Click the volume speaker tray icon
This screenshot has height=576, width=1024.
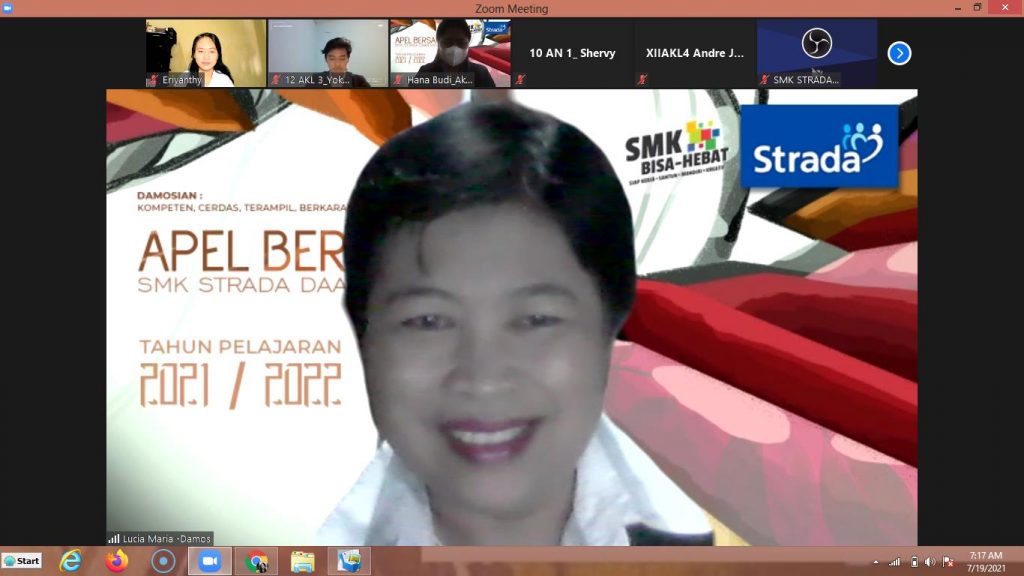(930, 562)
